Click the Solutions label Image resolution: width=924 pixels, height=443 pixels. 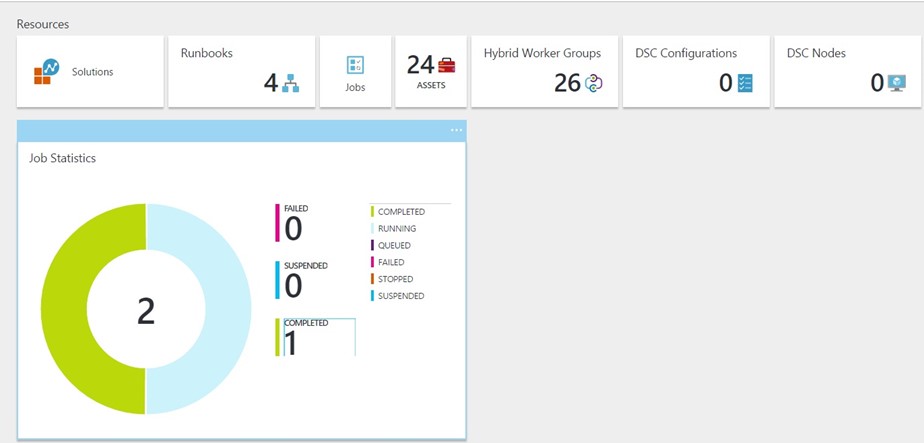pos(93,72)
